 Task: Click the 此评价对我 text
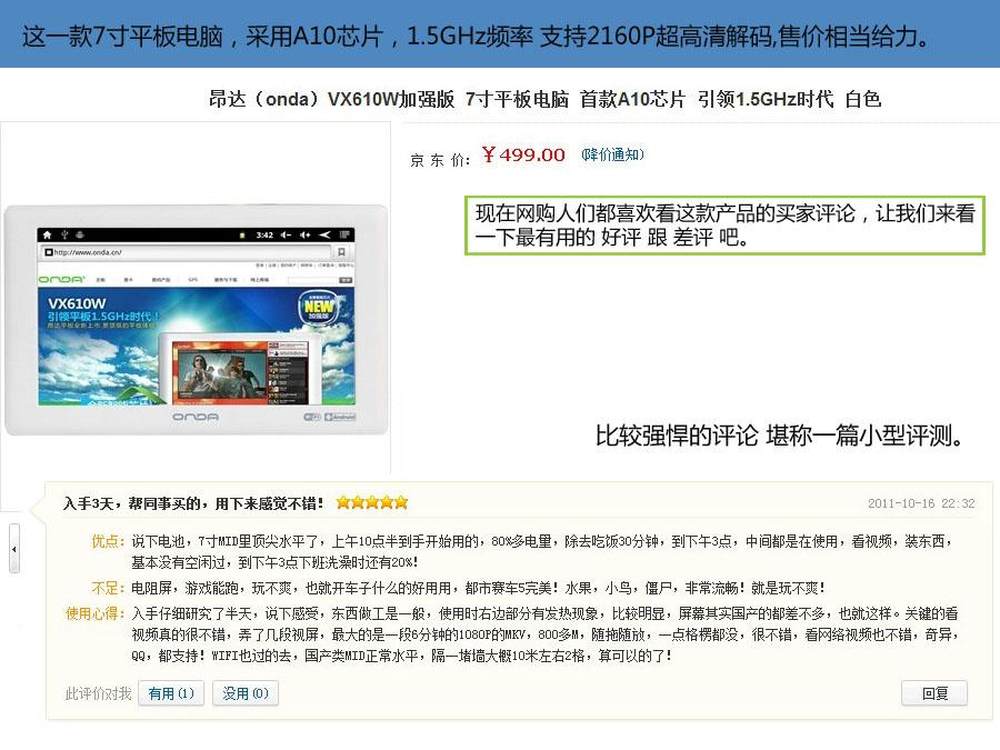point(98,693)
